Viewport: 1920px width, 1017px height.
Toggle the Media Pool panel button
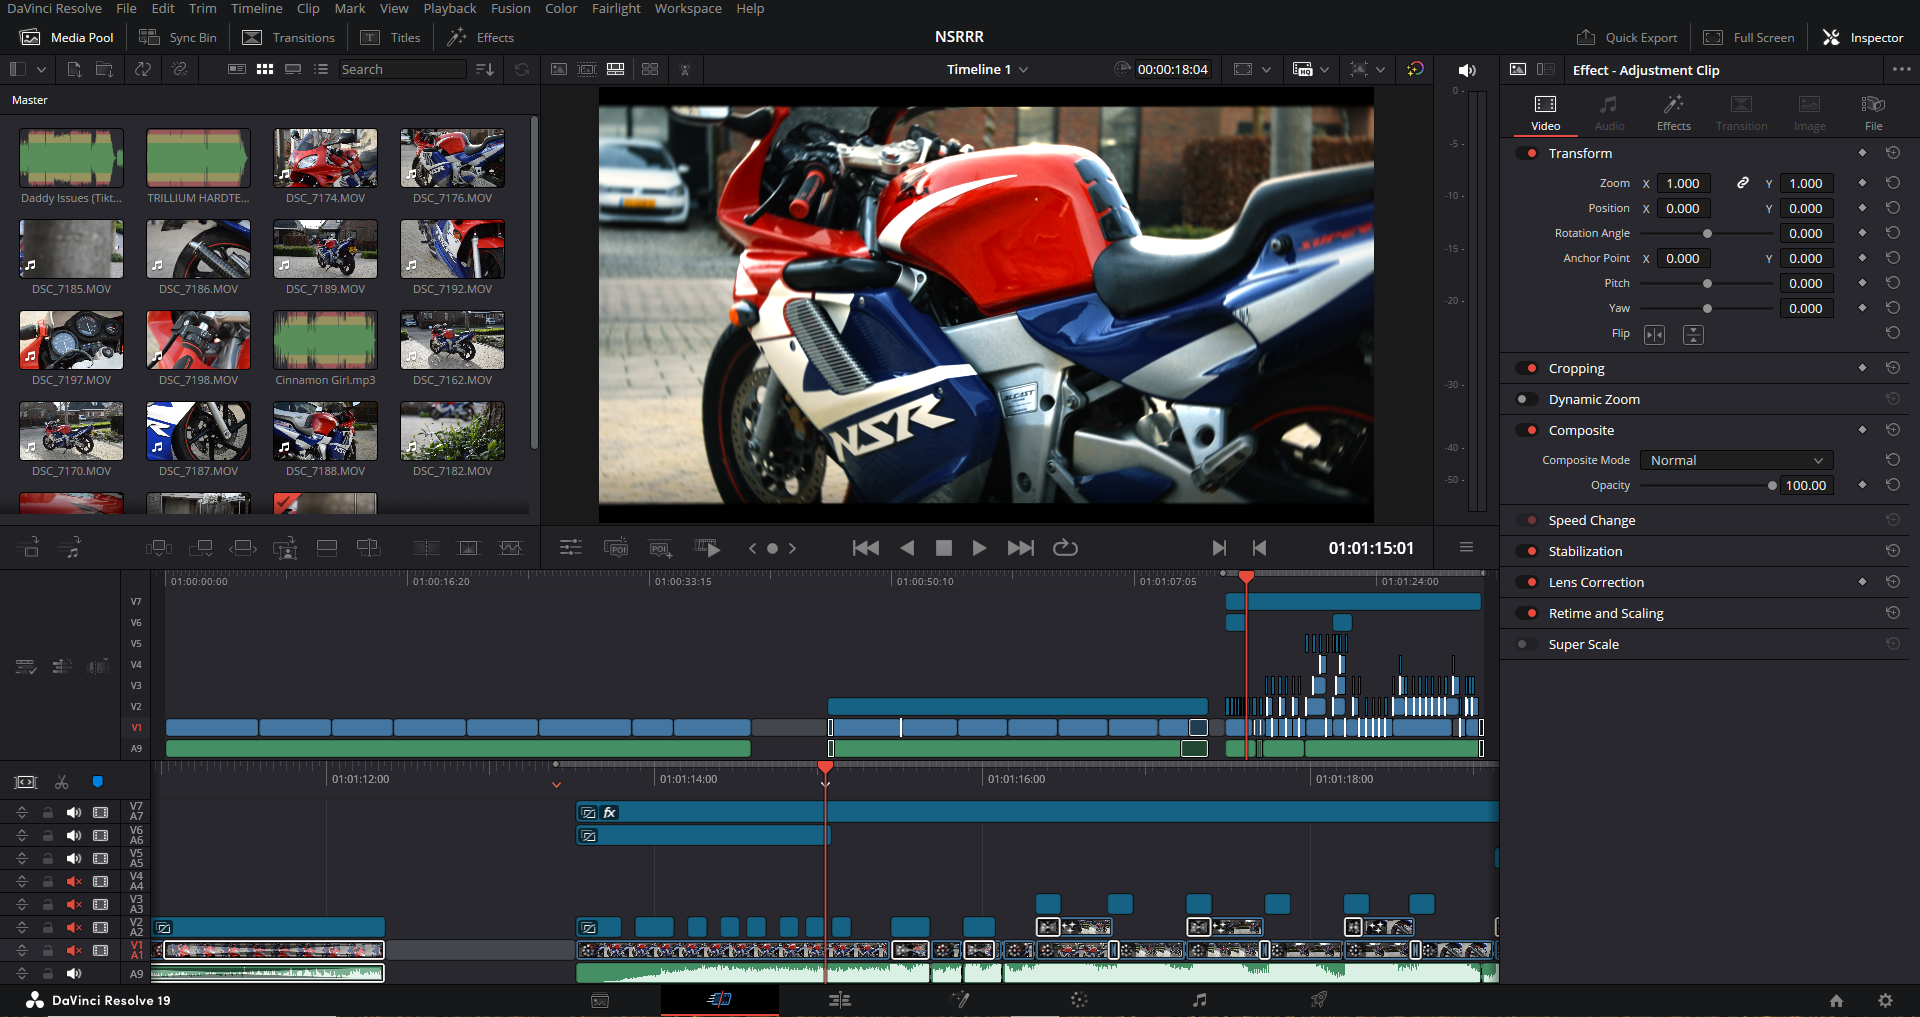(x=68, y=38)
